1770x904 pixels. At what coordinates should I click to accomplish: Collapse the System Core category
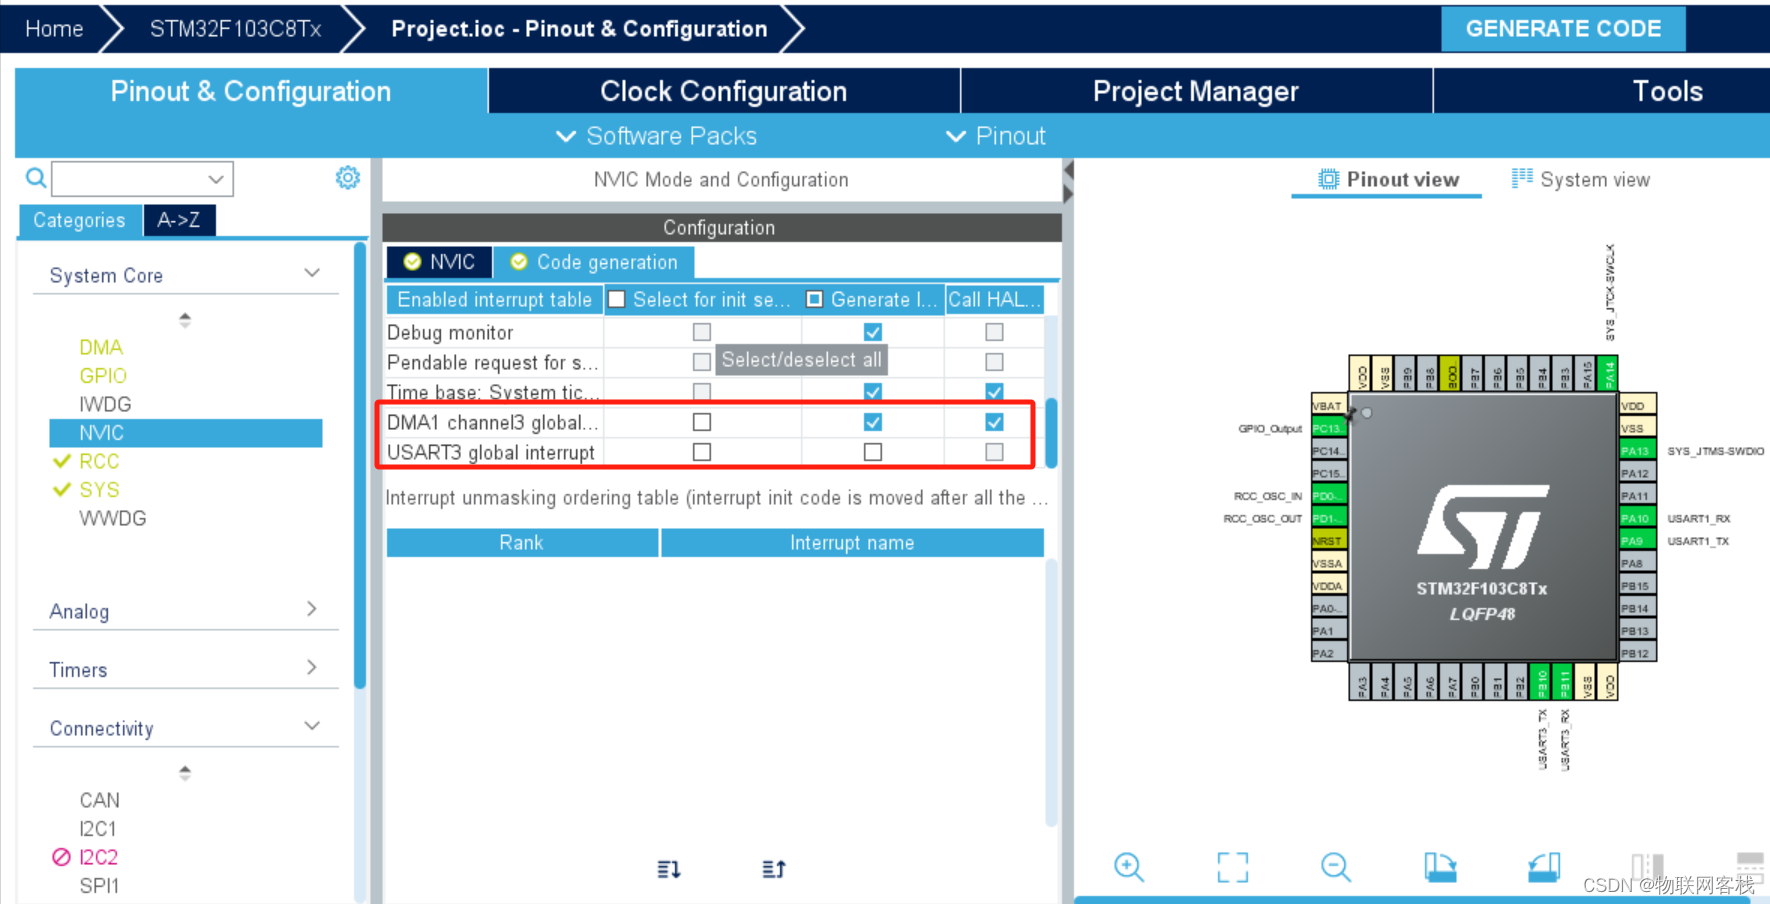(x=312, y=273)
